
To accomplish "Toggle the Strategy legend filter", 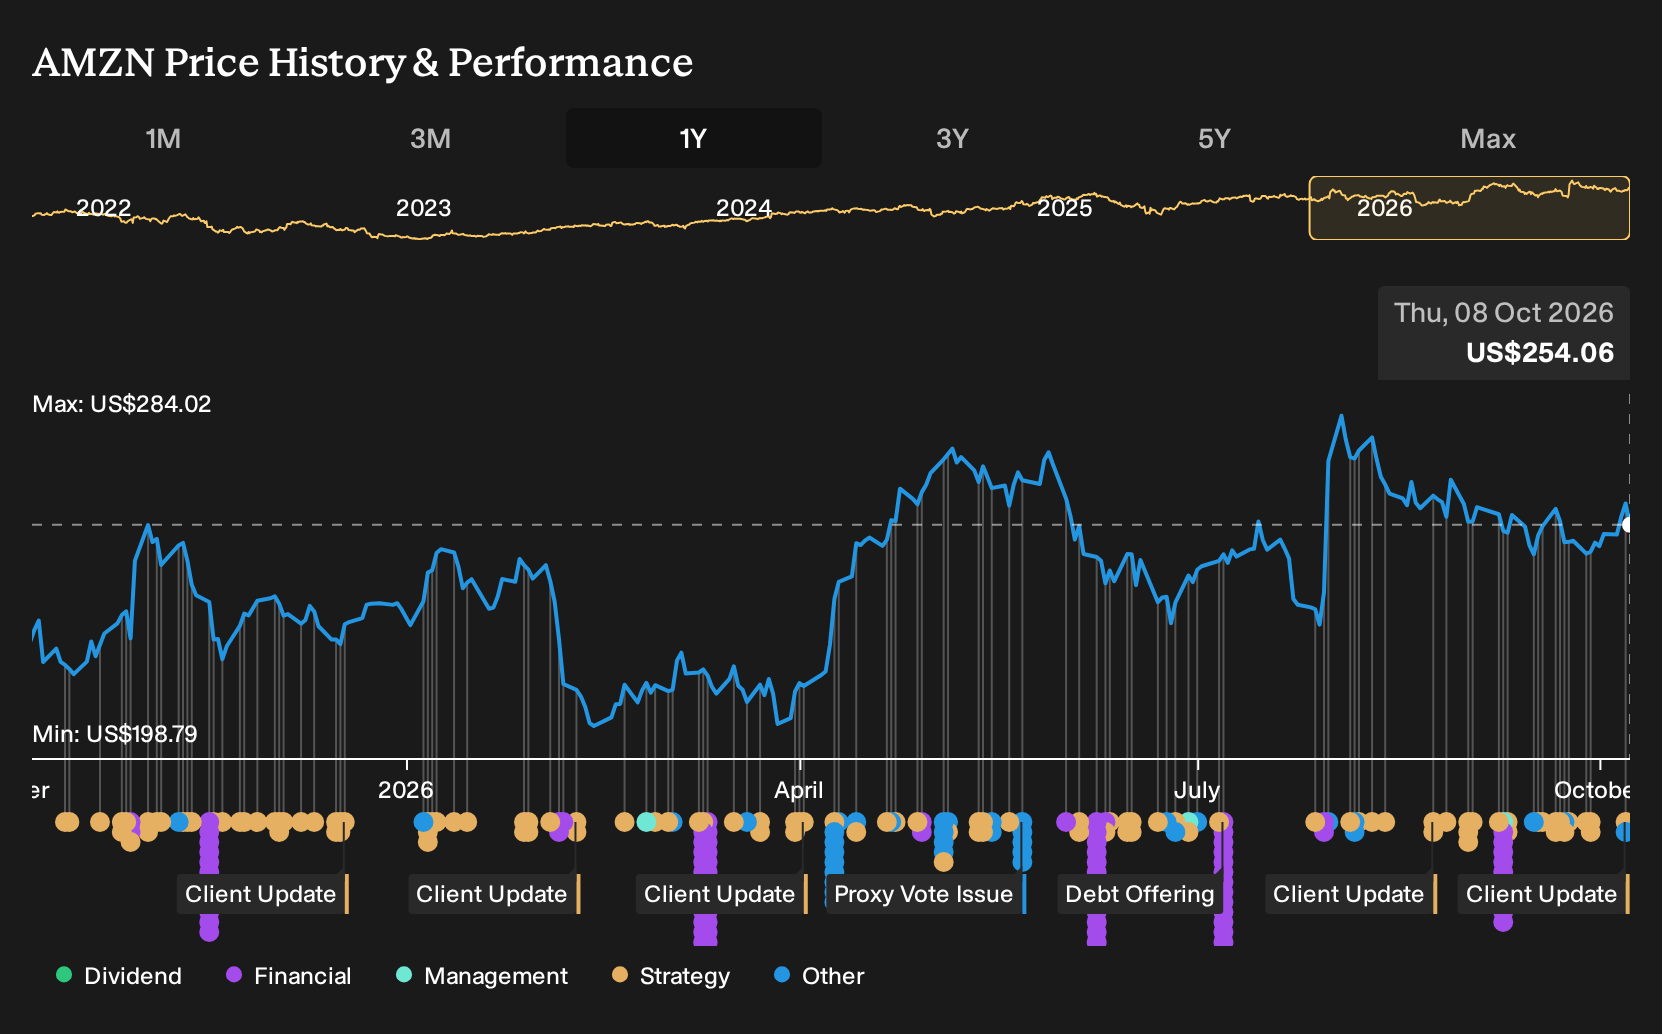I will click(671, 976).
